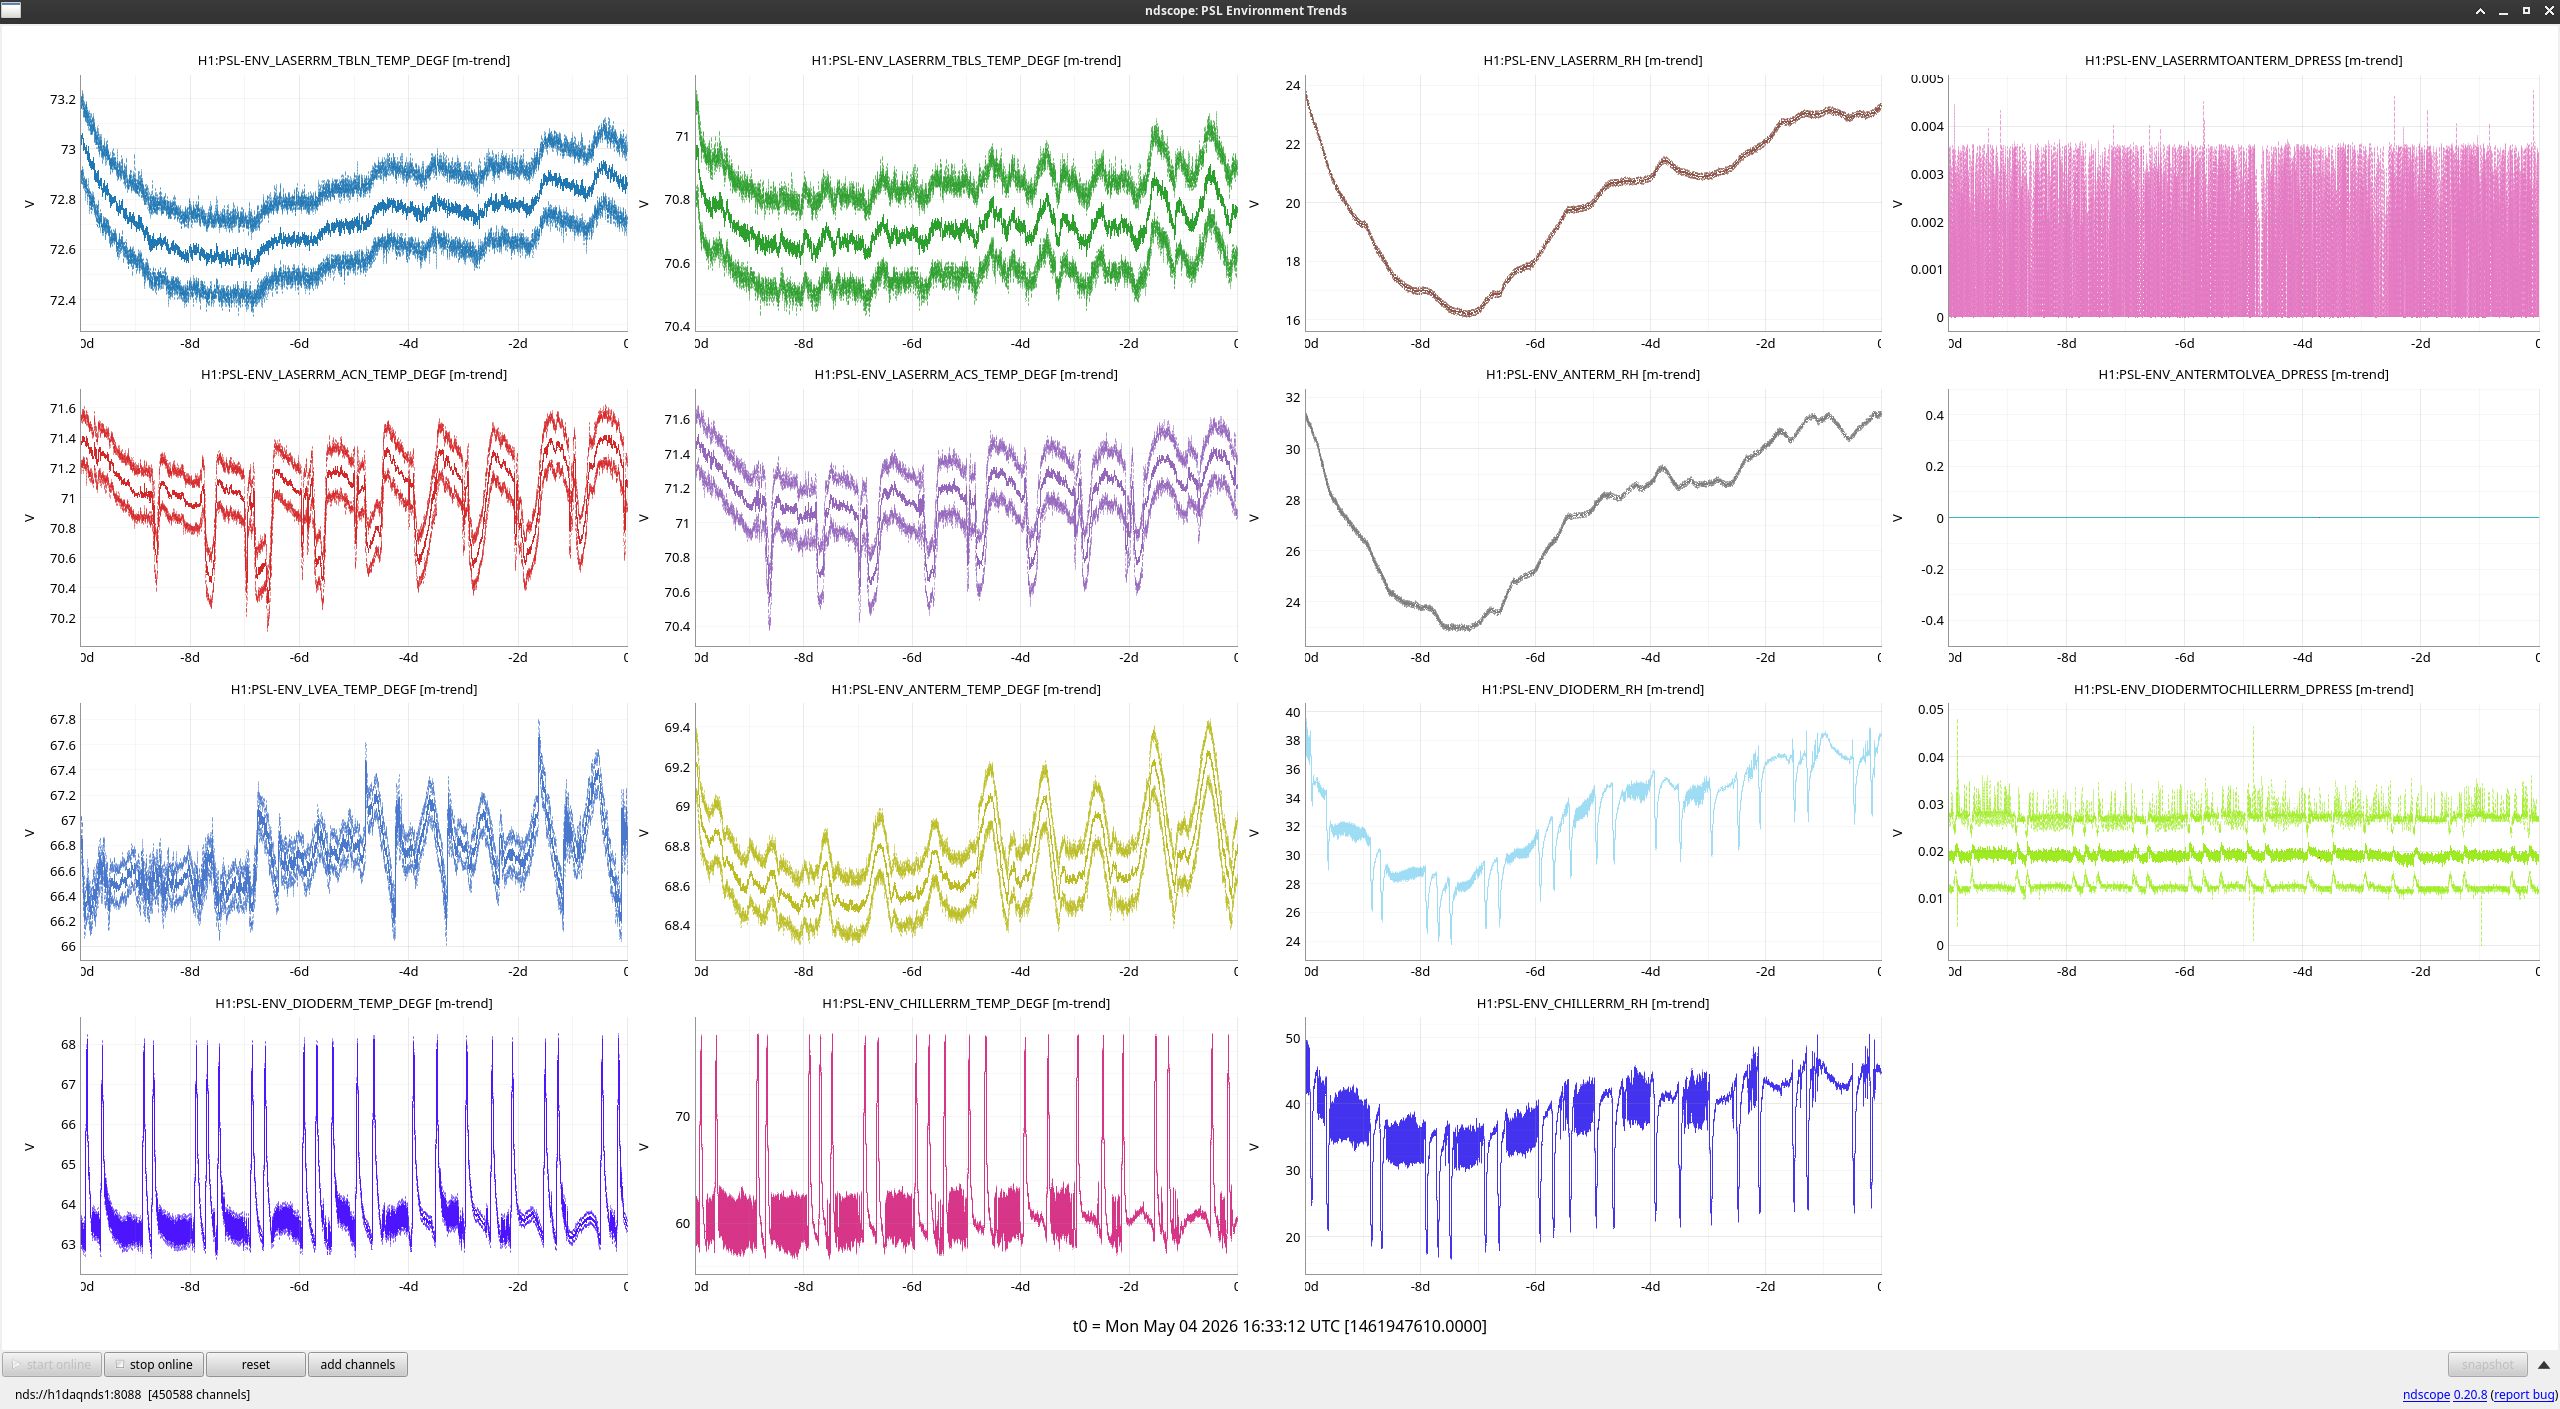Screen dimensions: 2560x1409
Task: Select the LVEA_TEMP_DEGF plot title
Action: pos(354,689)
